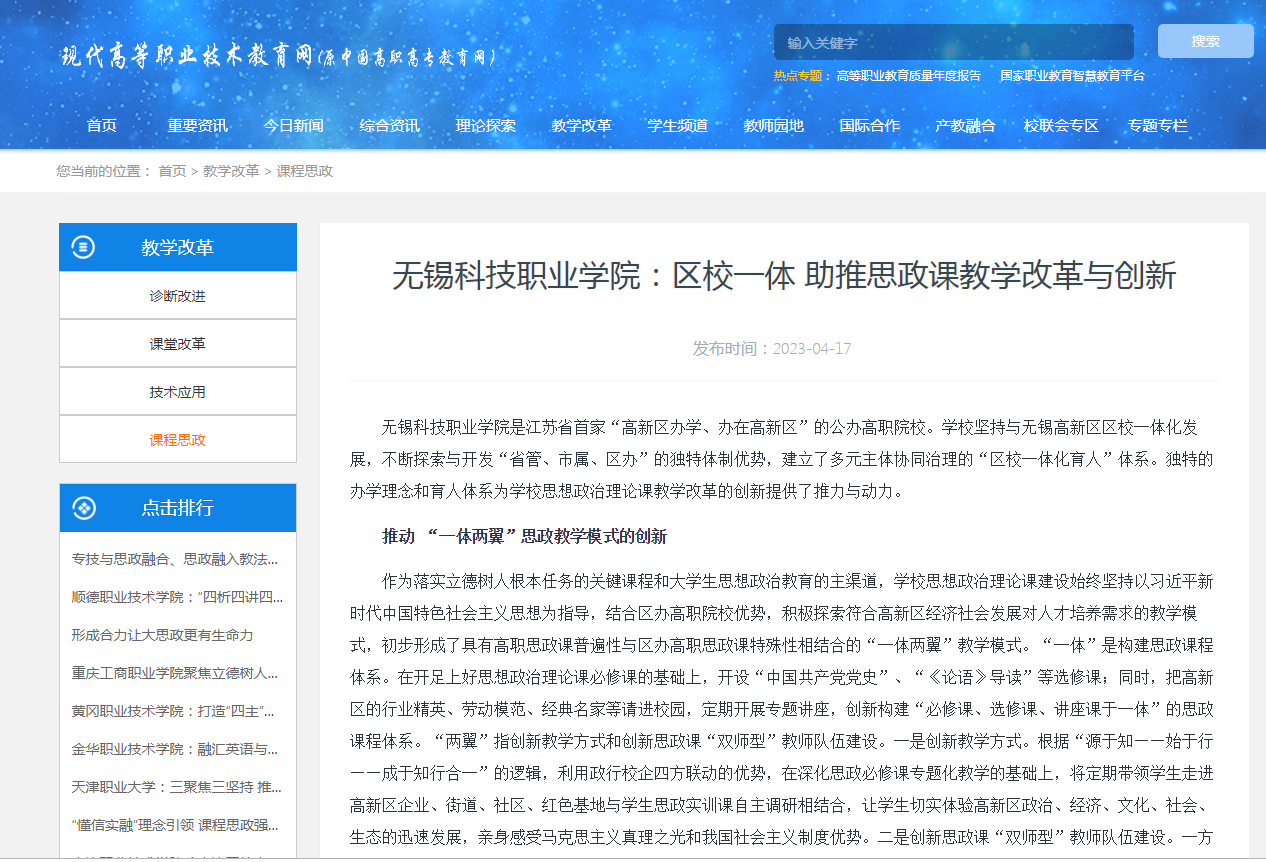Click the site logo 现代高等职业技术教育网

[x=278, y=56]
